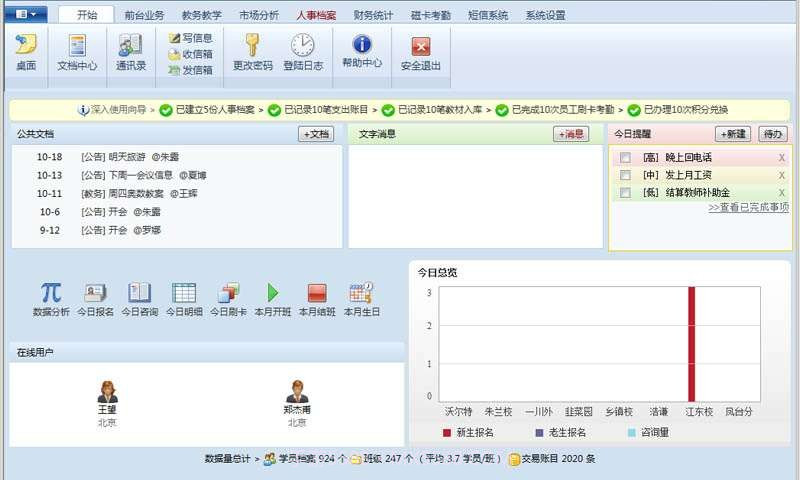Click the red 新生报名 legend swatch
Image resolution: width=800 pixels, height=480 pixels.
446,433
